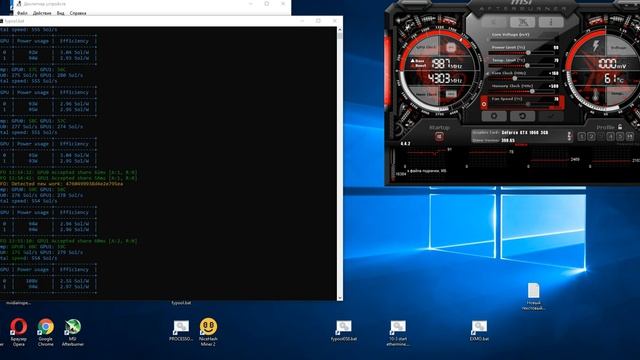
Task: Select Afterburner profile slot 5
Action: 620,137
